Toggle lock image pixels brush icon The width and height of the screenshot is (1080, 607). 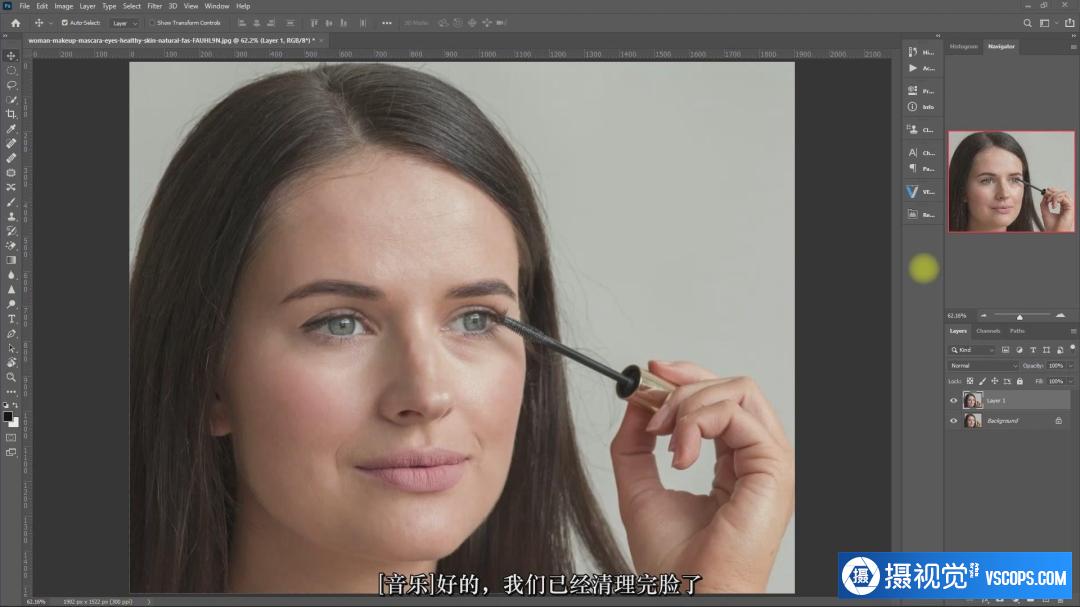[982, 381]
